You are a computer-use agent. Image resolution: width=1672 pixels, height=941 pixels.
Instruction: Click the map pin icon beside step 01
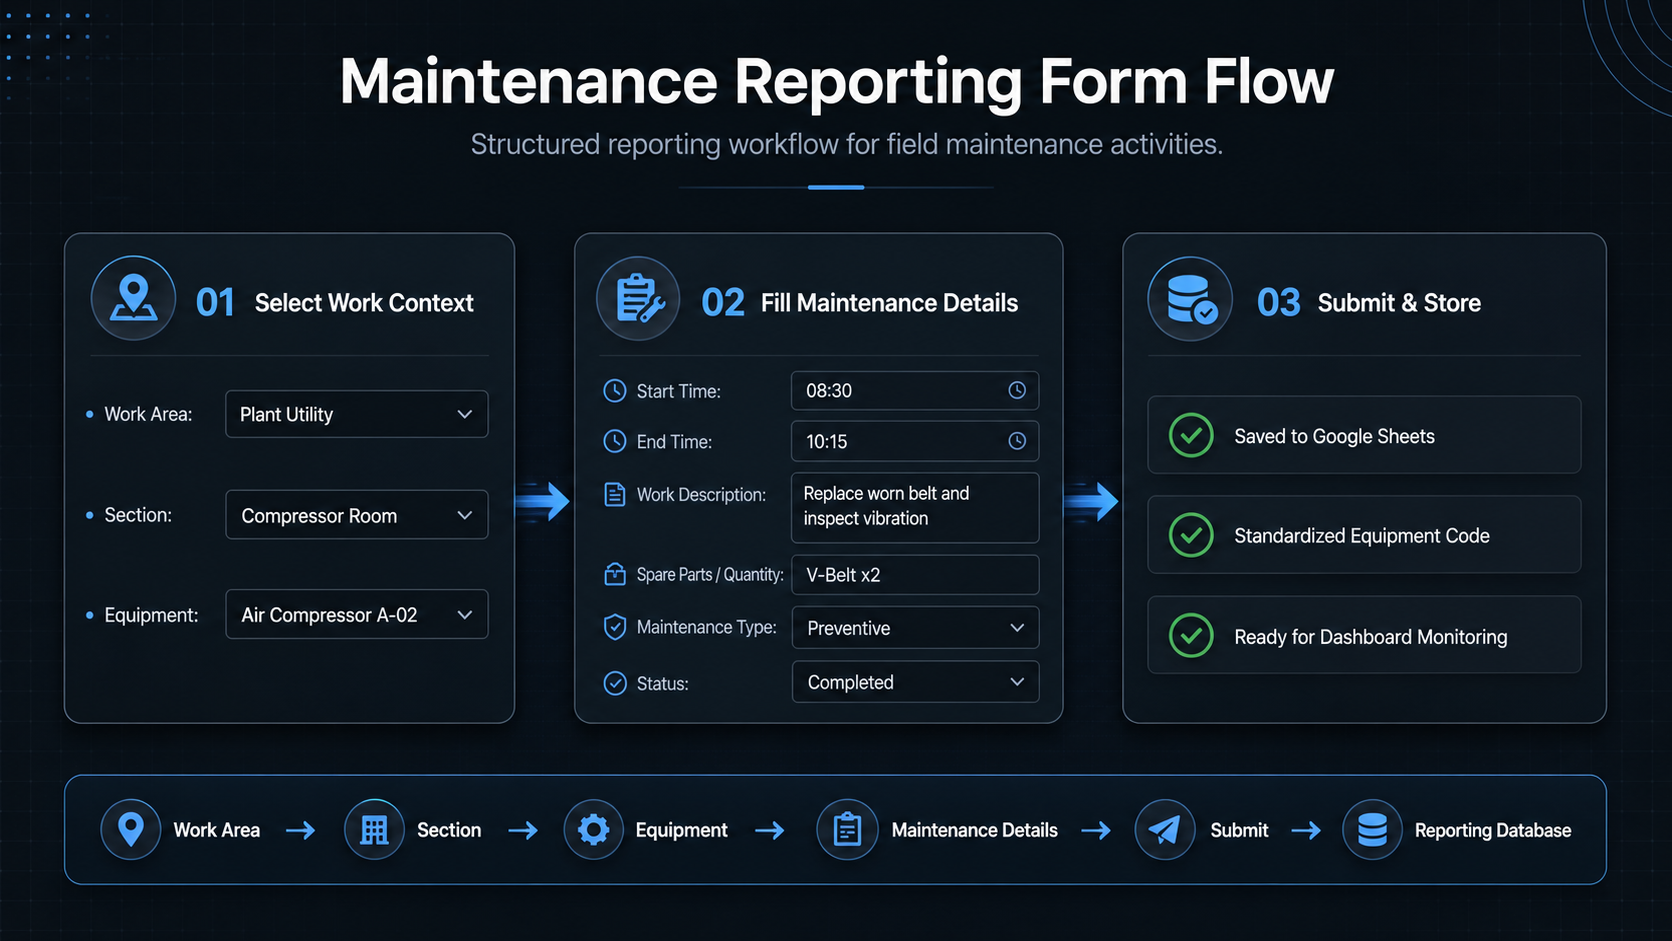pos(133,298)
